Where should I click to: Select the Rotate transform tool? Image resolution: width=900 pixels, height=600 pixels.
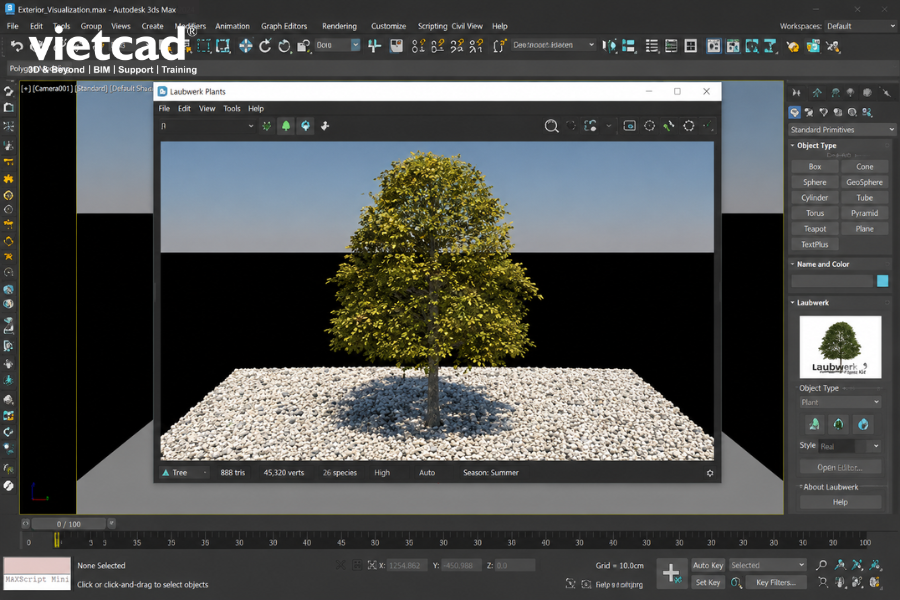(x=265, y=46)
